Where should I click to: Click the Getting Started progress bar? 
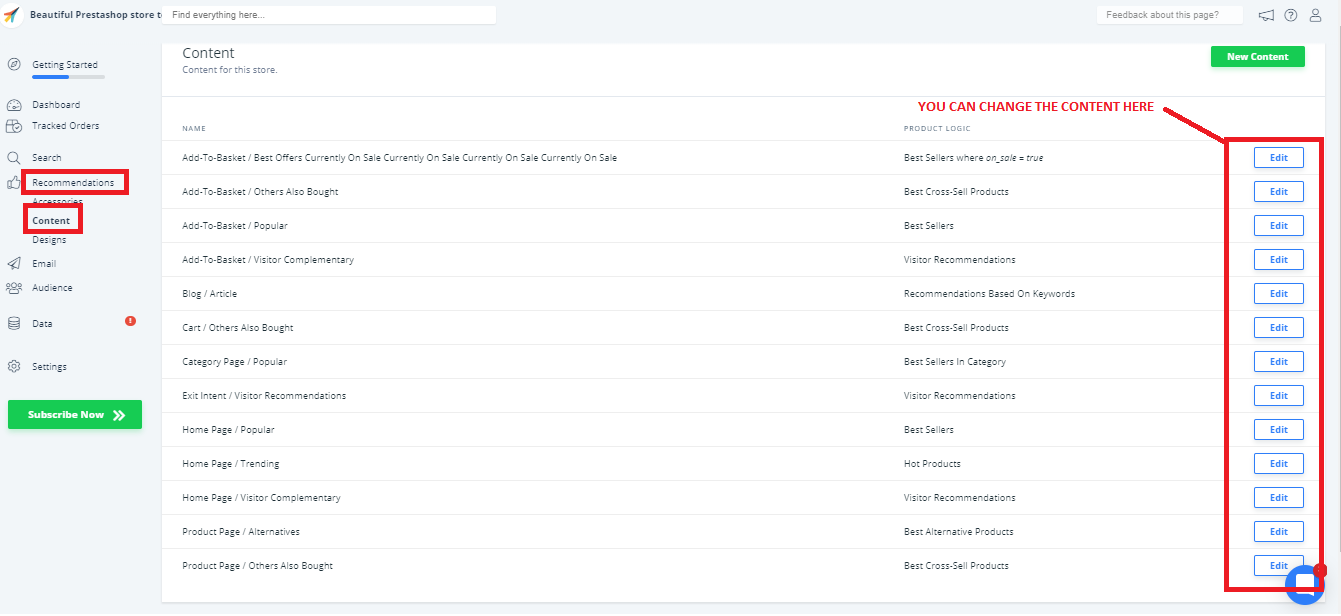tap(68, 77)
